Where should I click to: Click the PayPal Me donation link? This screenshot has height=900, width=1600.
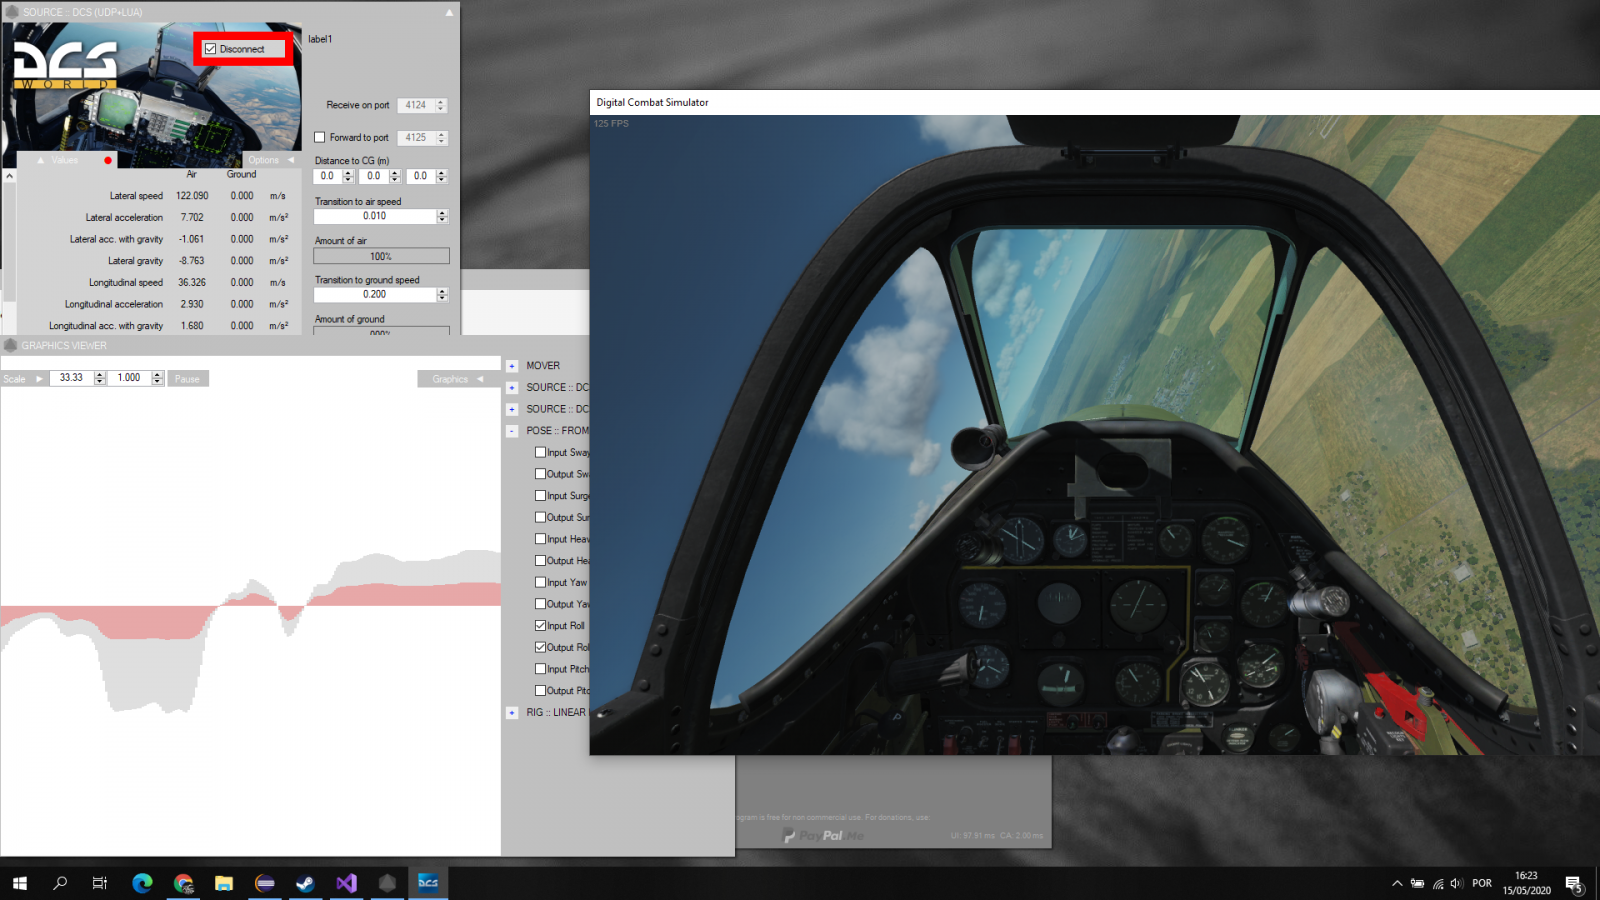tap(824, 835)
